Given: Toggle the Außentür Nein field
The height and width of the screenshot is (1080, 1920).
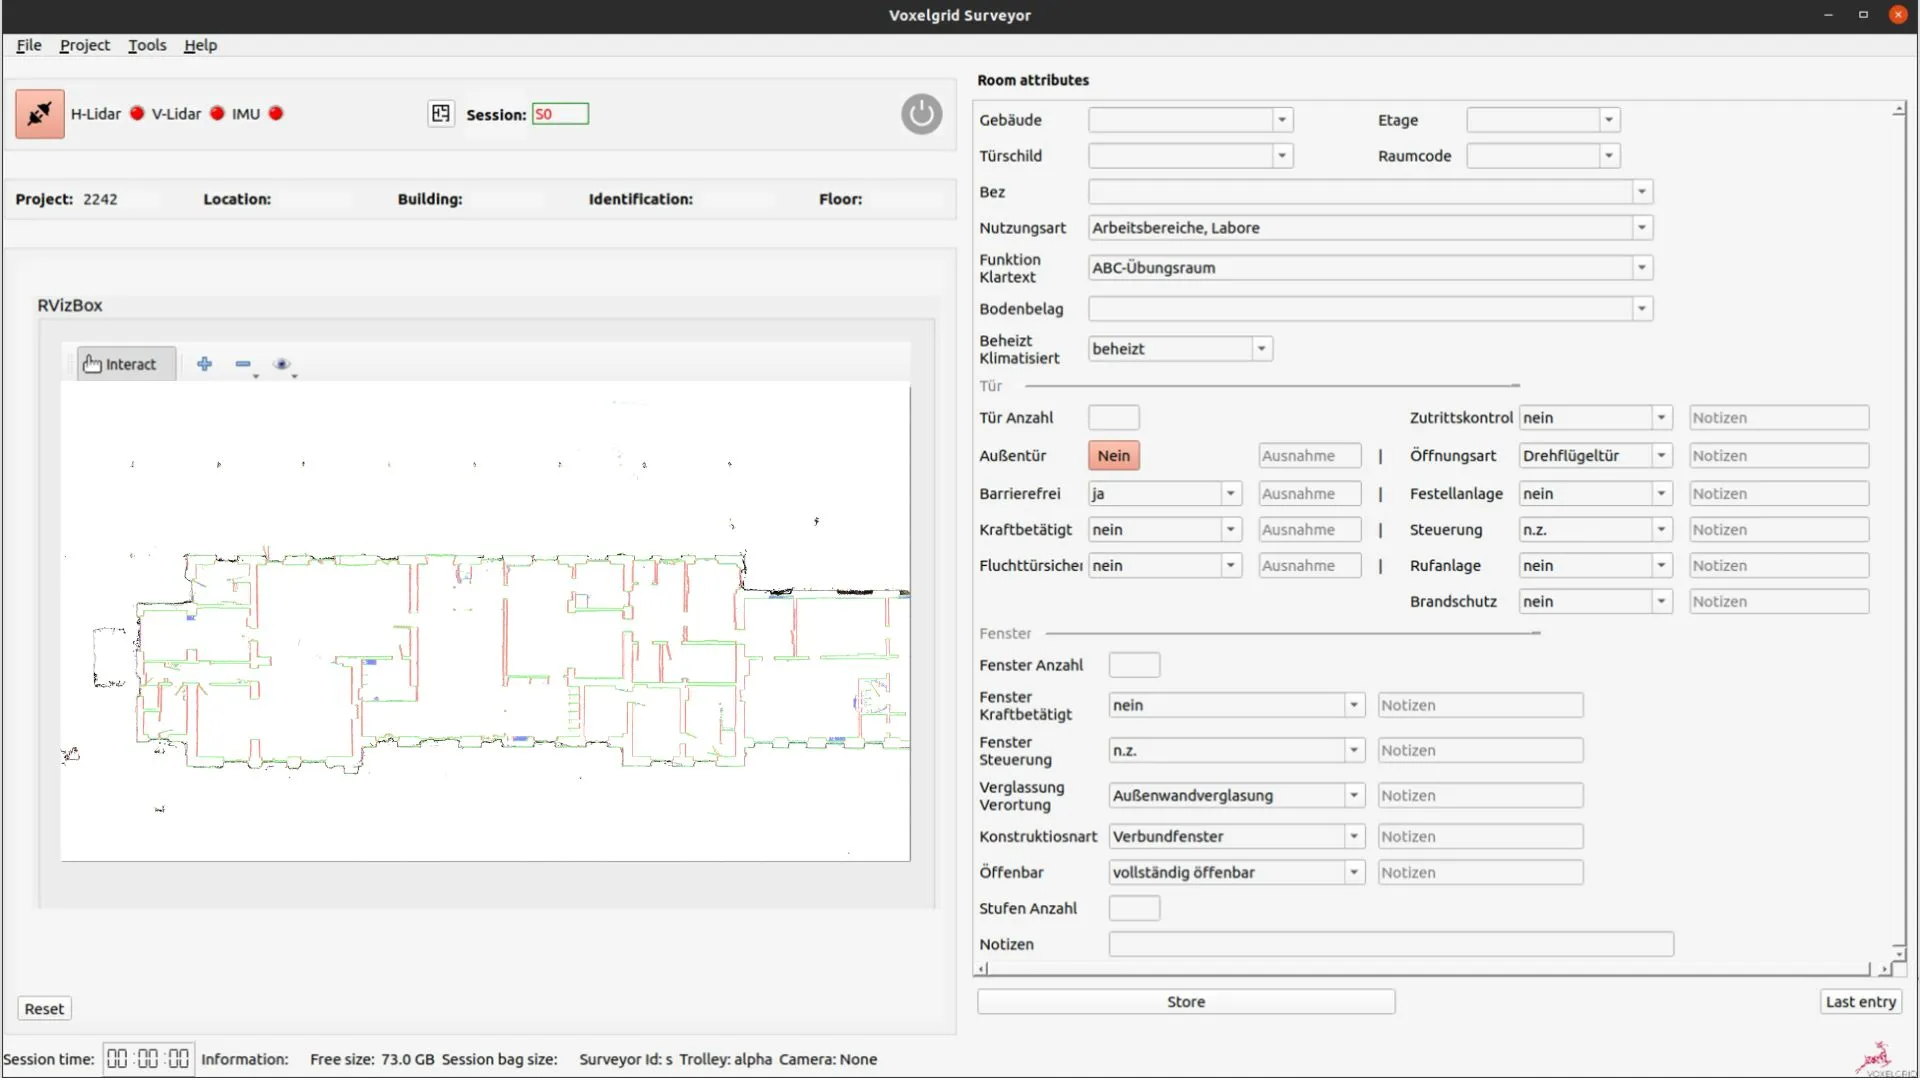Looking at the screenshot, I should [x=1113, y=455].
